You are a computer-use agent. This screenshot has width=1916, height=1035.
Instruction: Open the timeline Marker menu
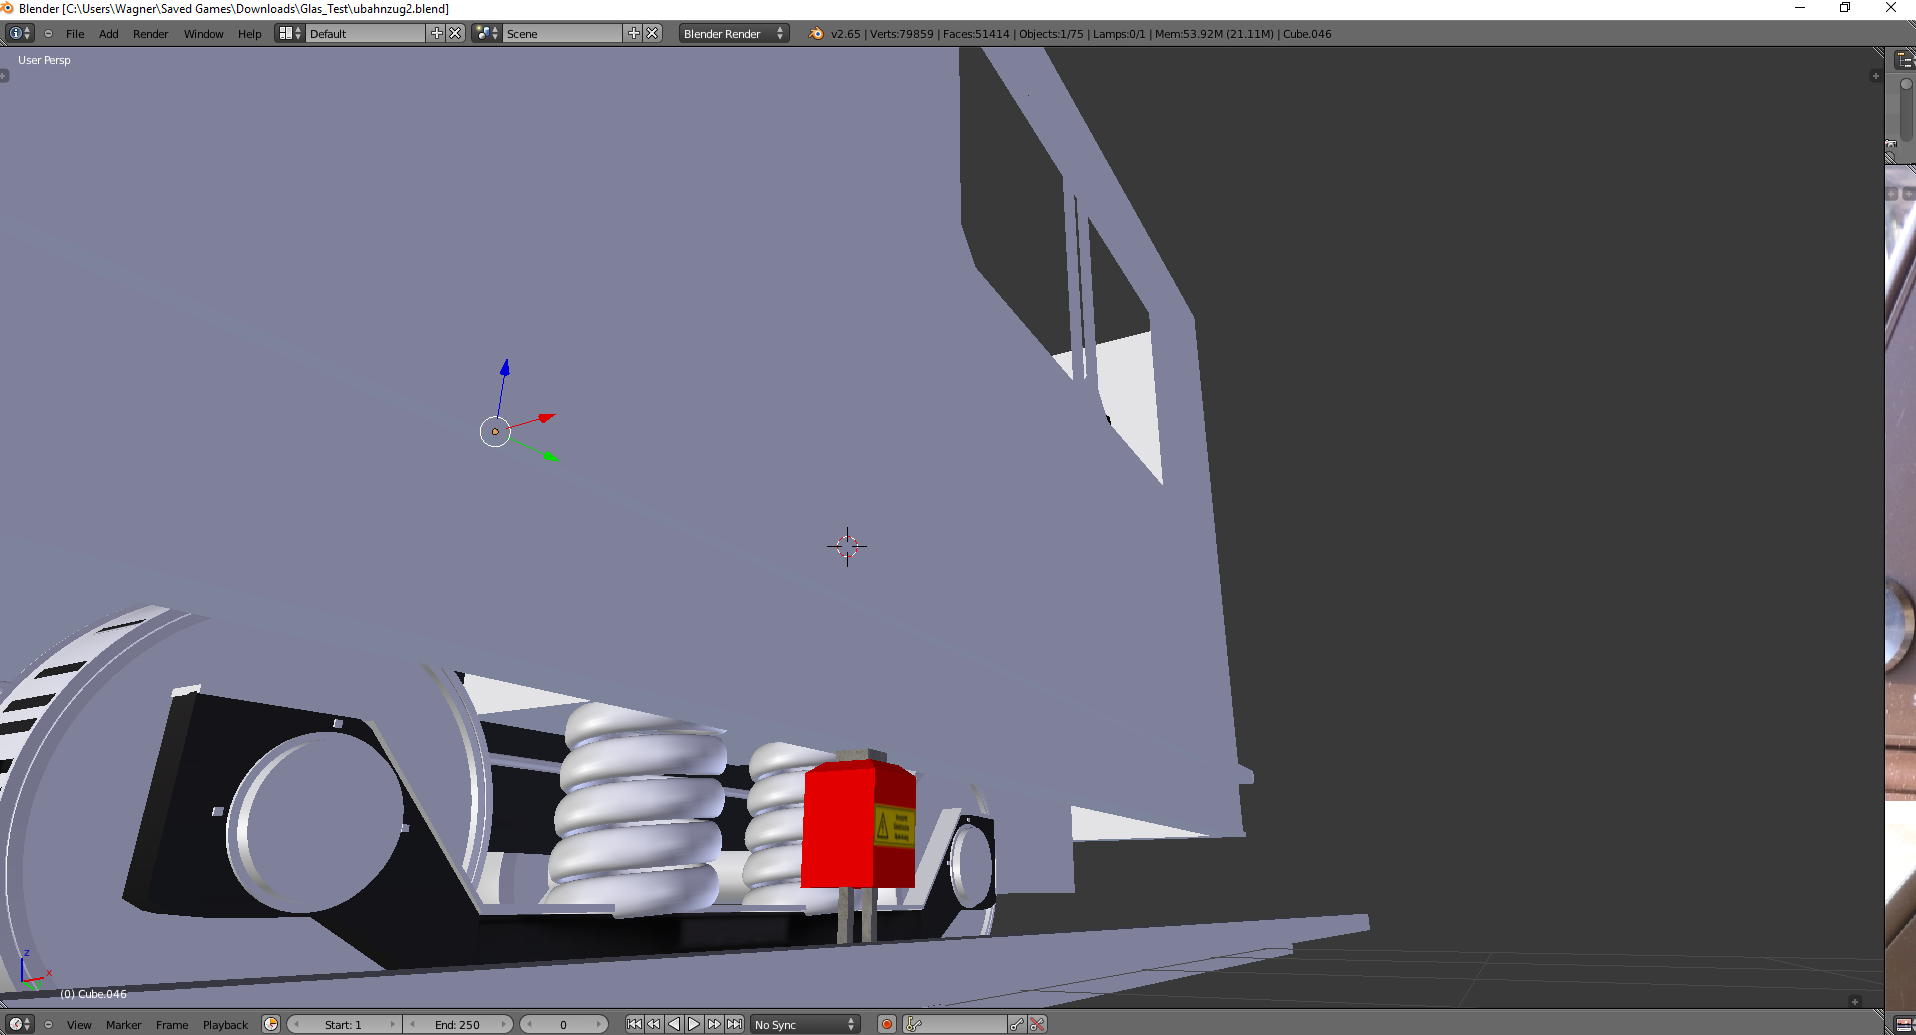[x=124, y=1025]
